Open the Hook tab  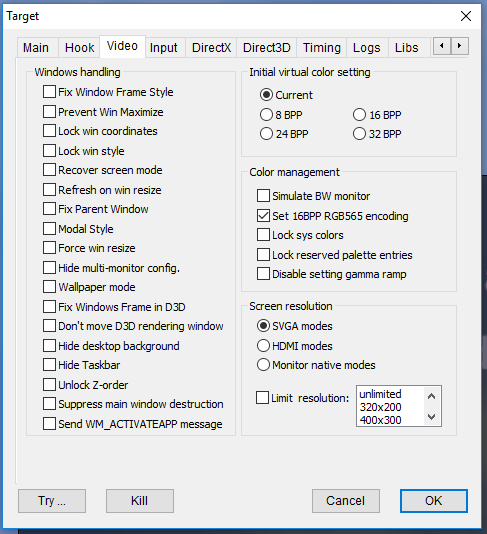click(79, 47)
